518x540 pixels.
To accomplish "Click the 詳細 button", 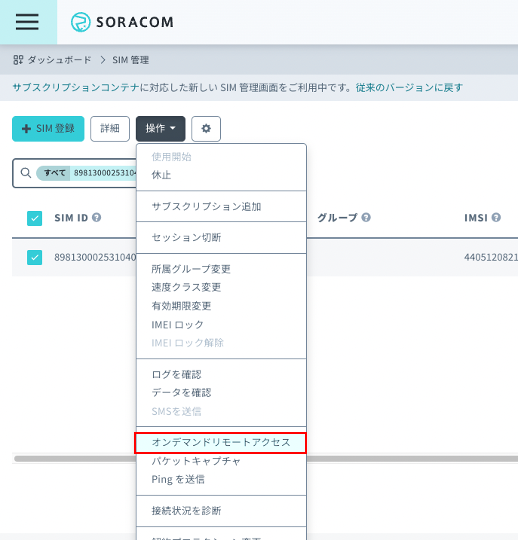I will coord(110,129).
